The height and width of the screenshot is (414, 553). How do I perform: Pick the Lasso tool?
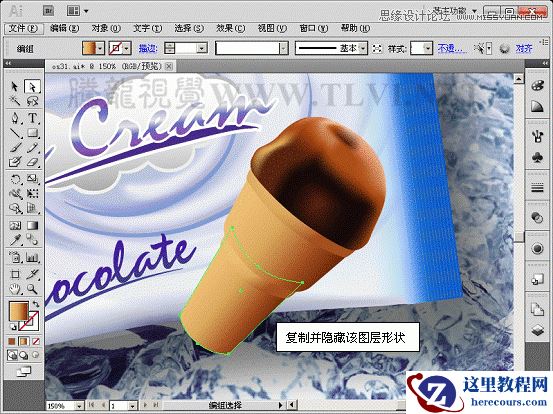(32, 101)
